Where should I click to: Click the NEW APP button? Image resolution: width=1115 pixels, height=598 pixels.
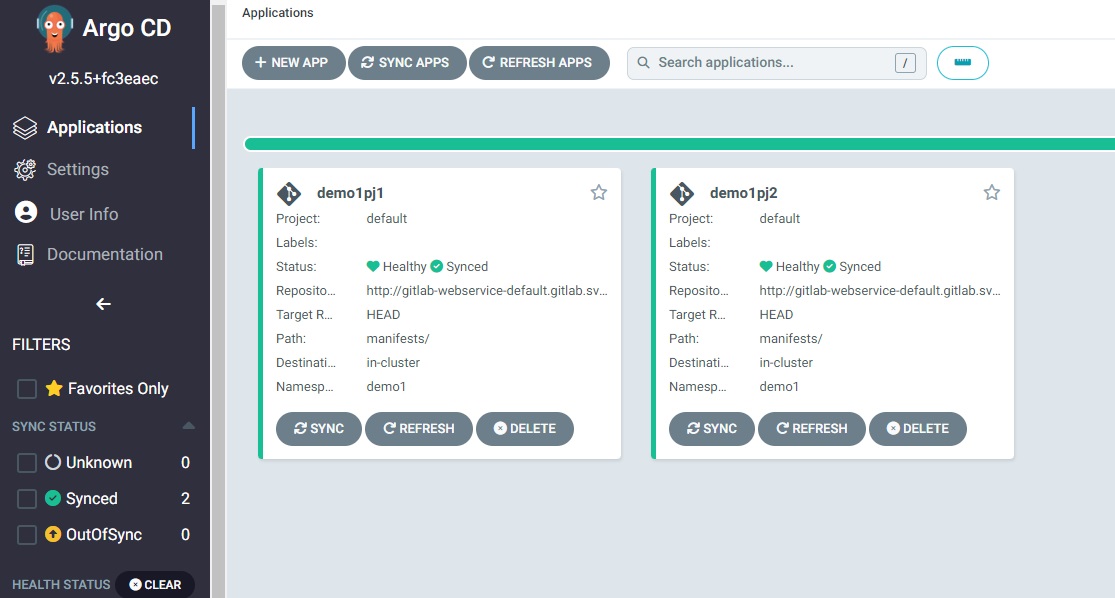294,63
